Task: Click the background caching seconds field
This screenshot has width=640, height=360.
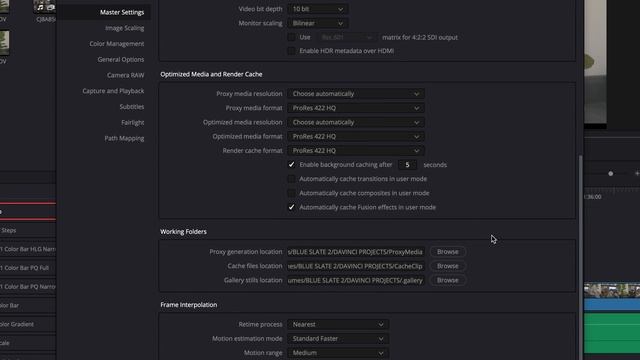Action: click(407, 165)
